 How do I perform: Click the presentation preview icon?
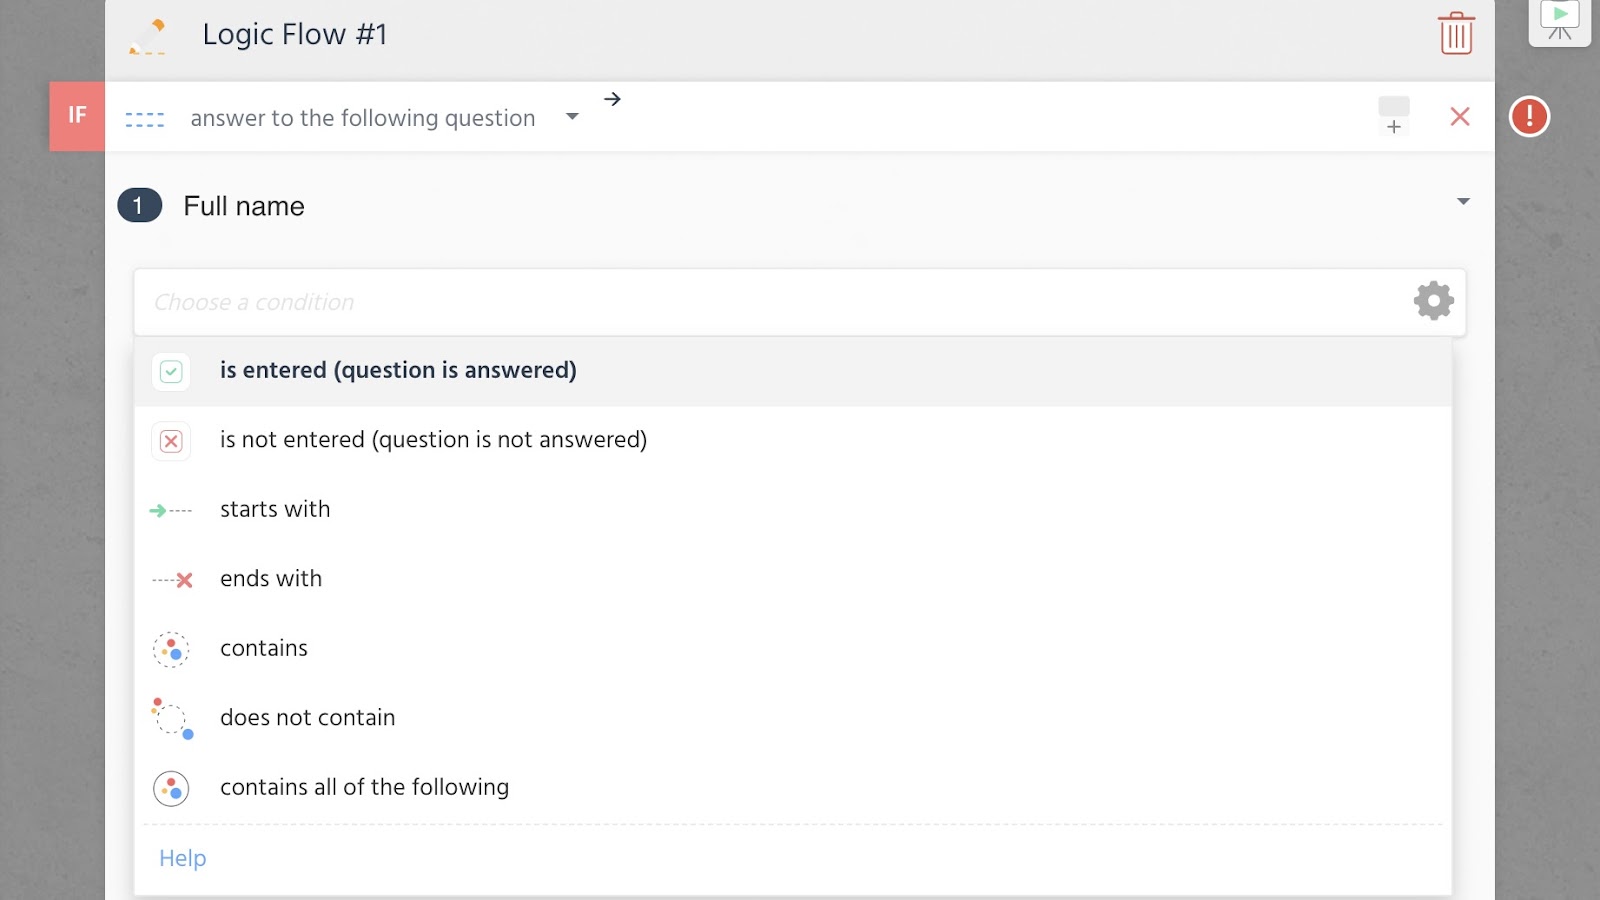coord(1559,20)
